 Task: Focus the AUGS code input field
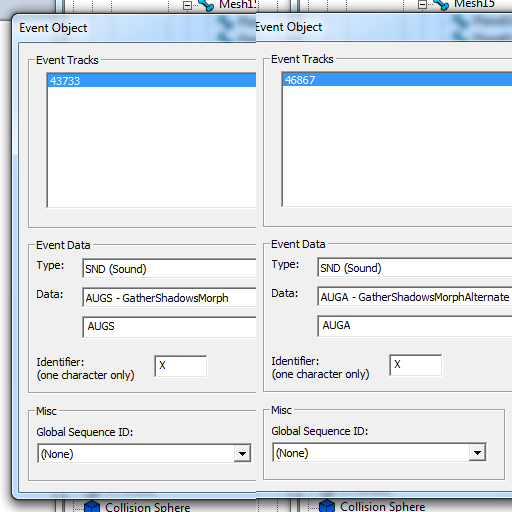[x=169, y=327]
